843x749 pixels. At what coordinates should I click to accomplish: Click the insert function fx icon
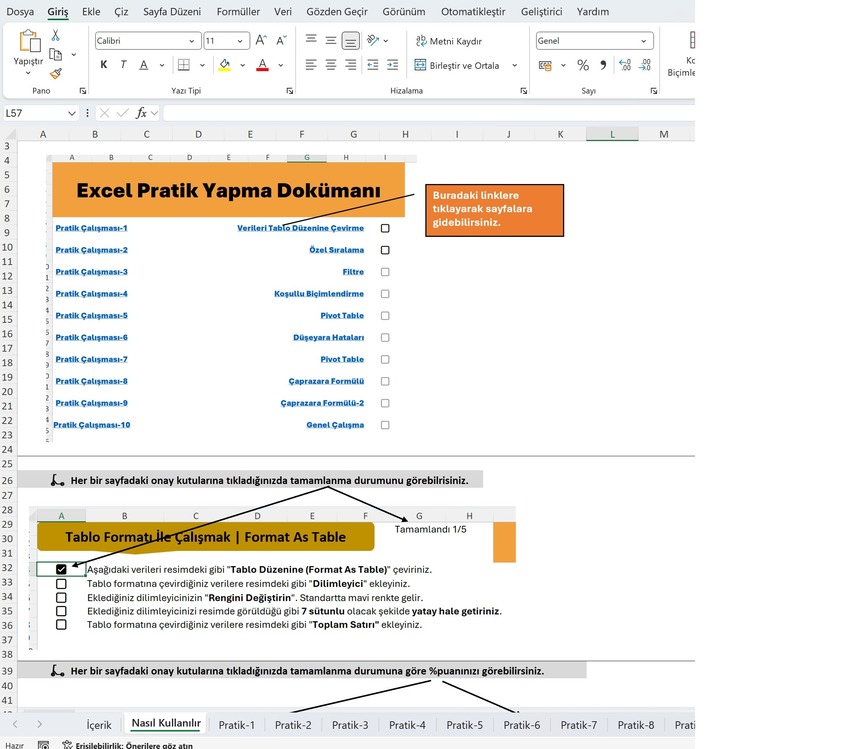141,113
